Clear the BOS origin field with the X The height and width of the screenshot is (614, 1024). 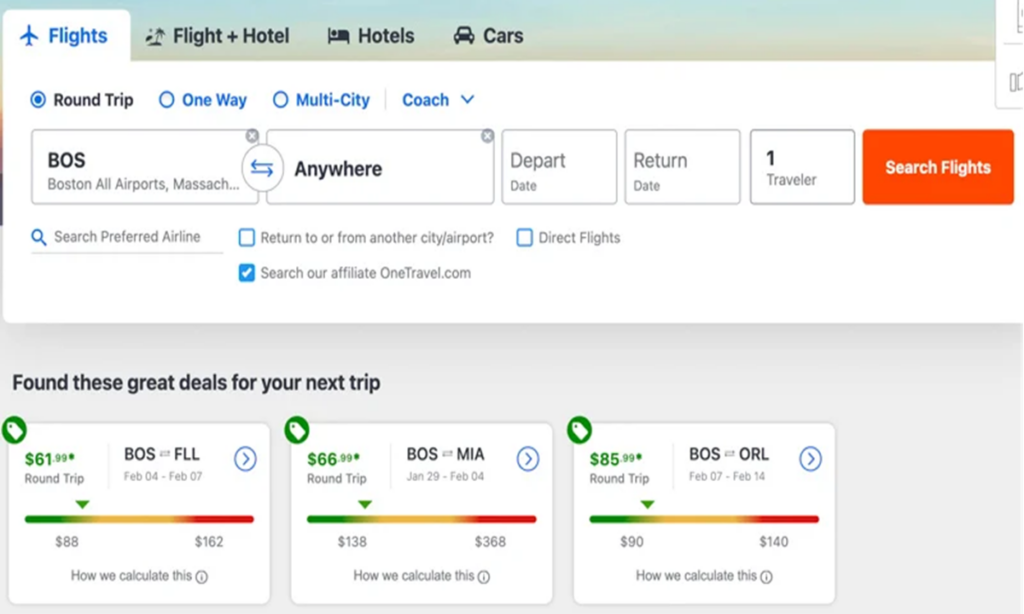(252, 136)
